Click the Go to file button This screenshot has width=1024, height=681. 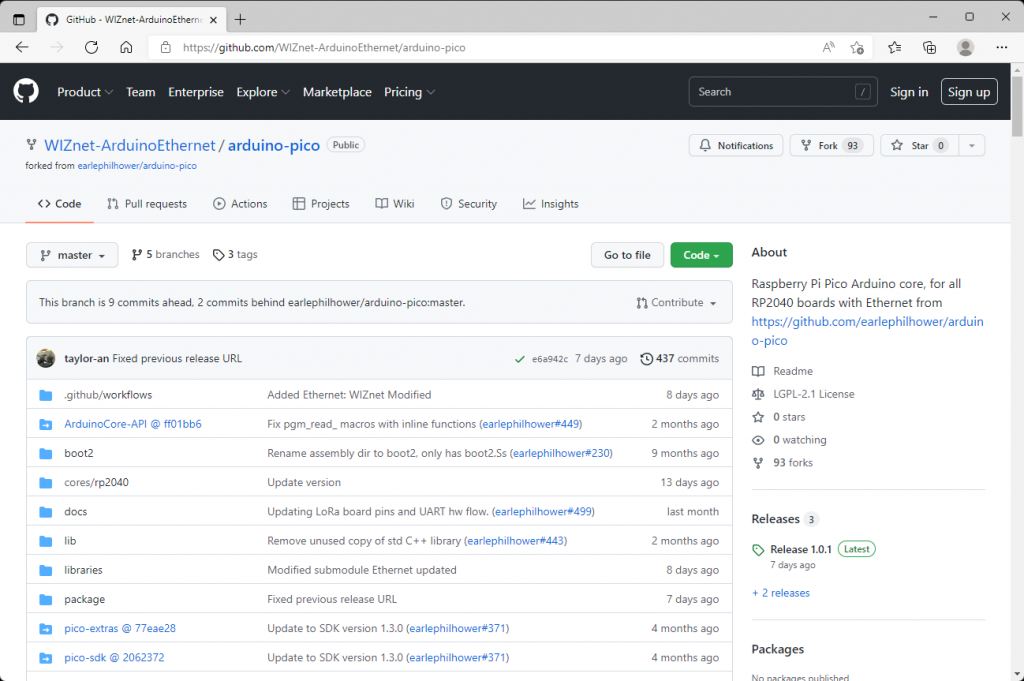(x=627, y=255)
